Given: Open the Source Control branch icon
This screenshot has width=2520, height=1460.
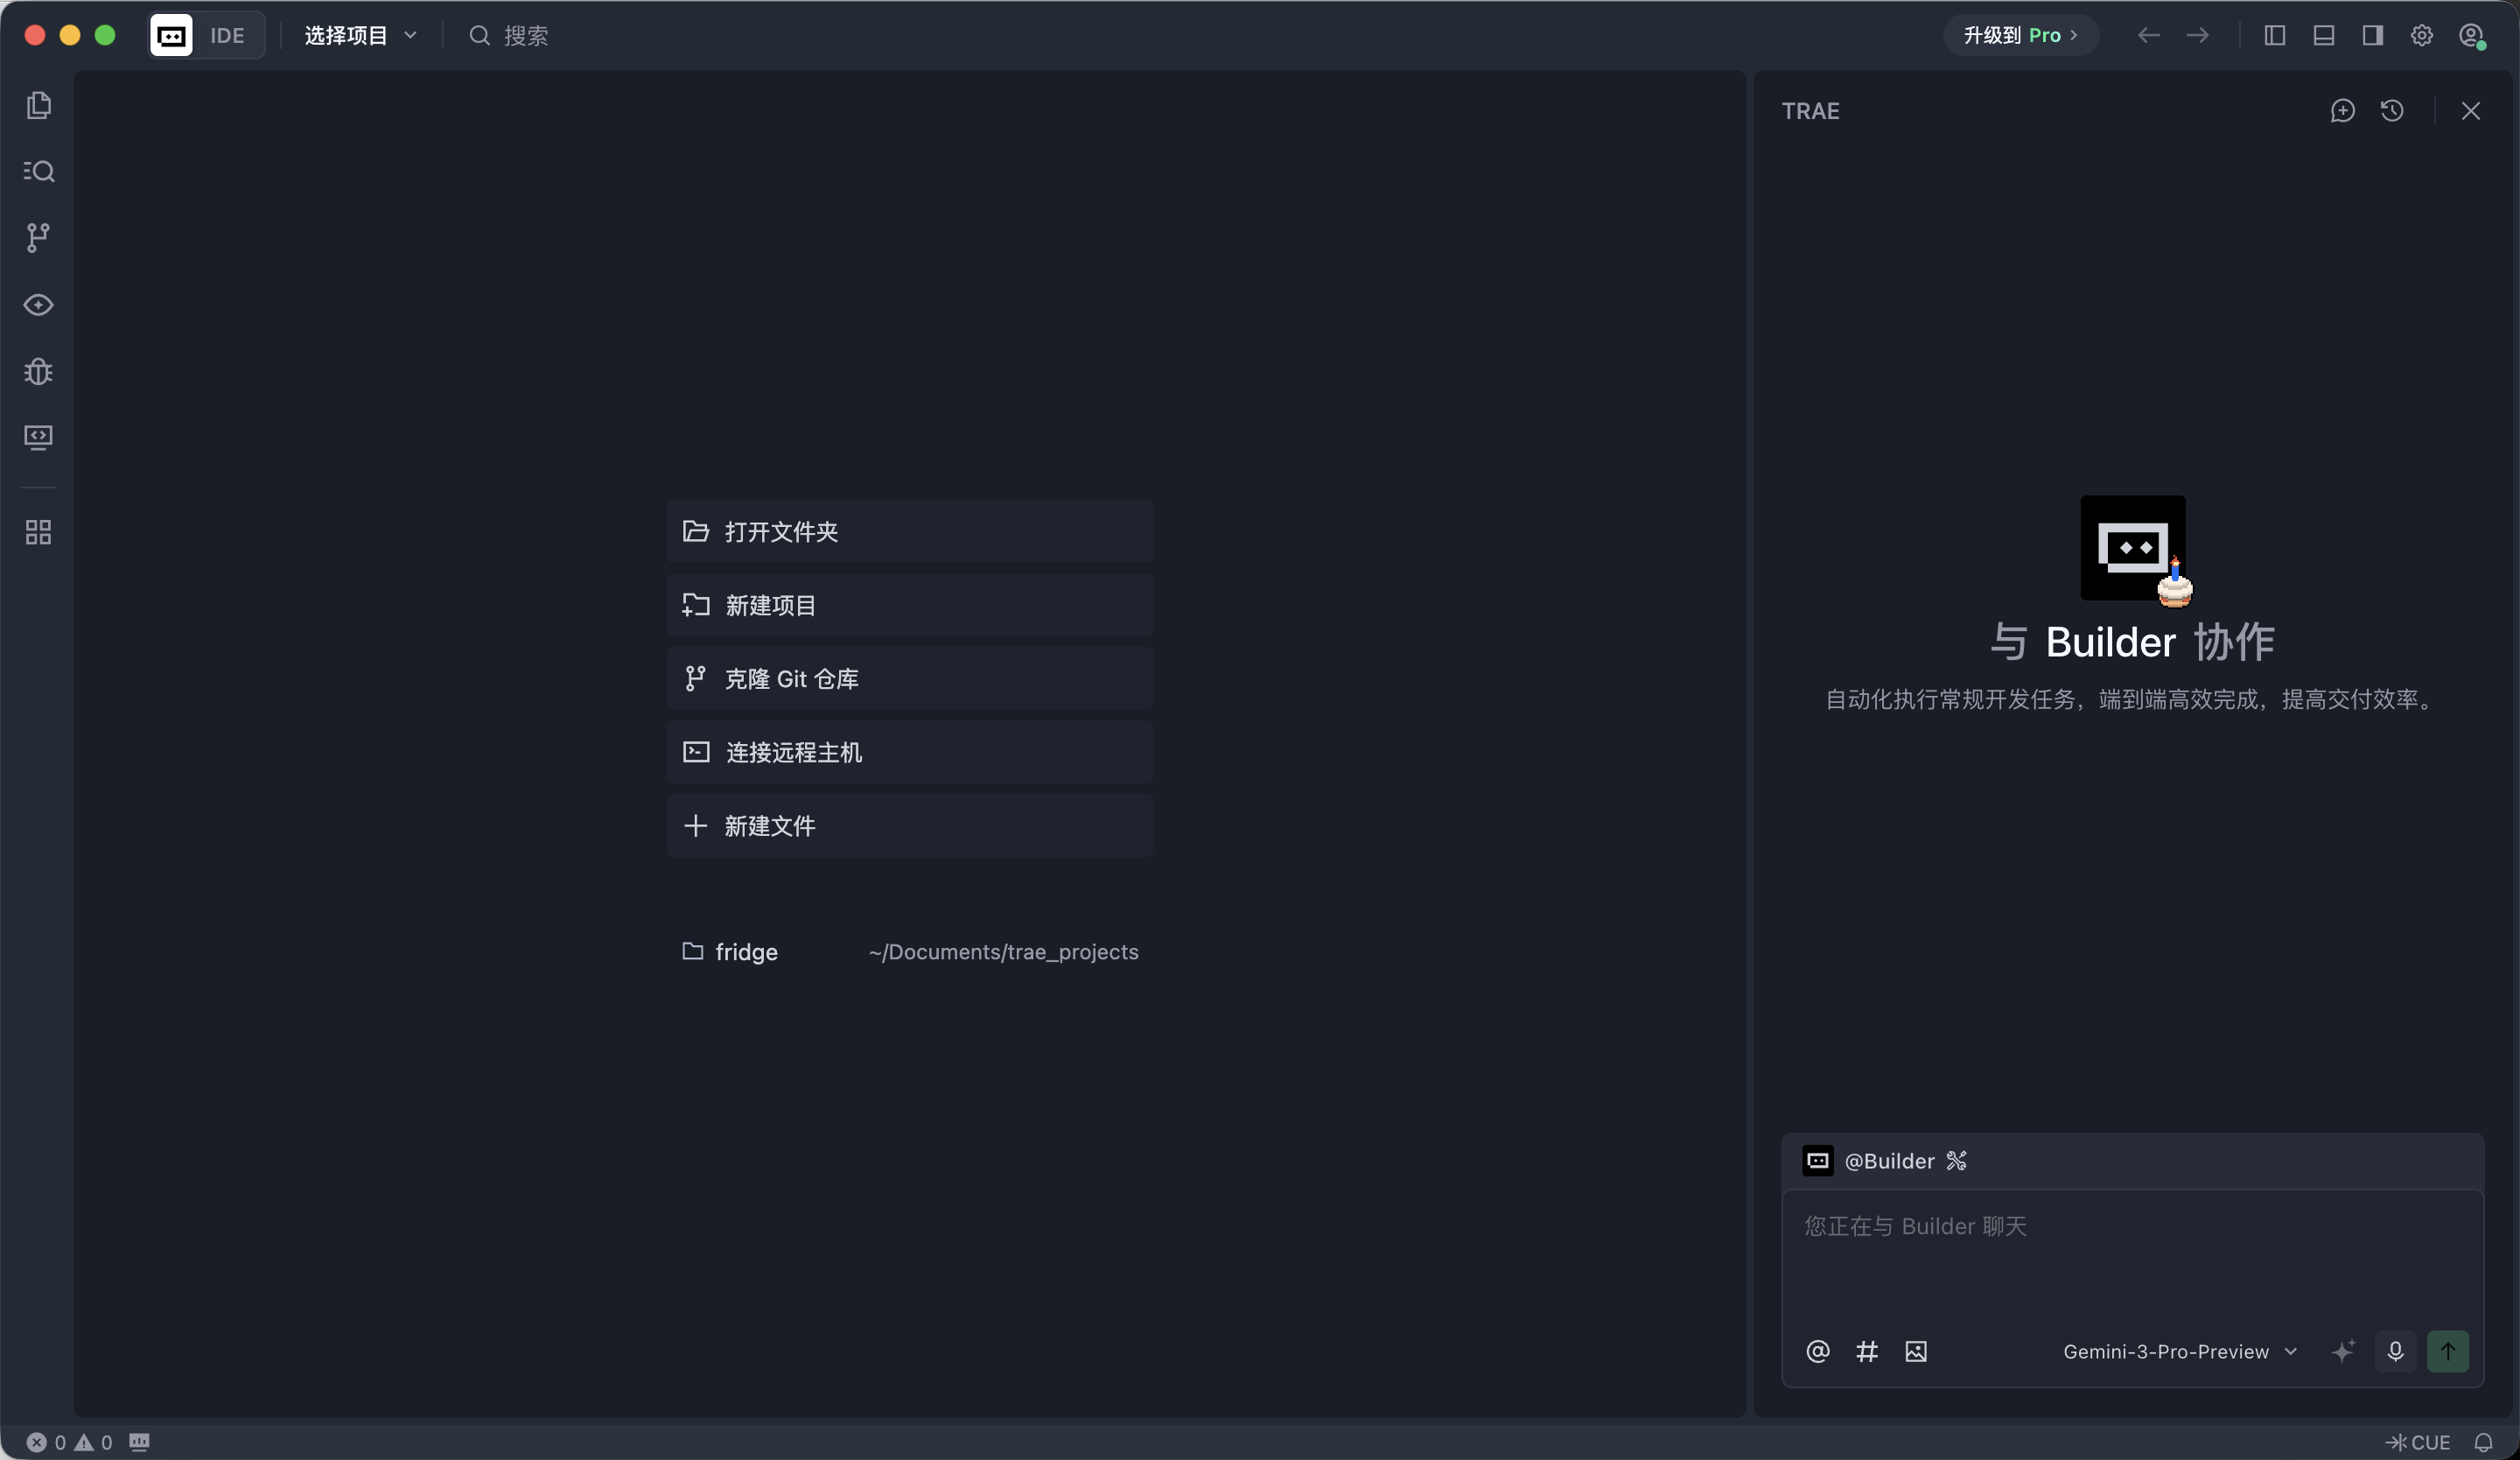Looking at the screenshot, I should click(x=38, y=237).
